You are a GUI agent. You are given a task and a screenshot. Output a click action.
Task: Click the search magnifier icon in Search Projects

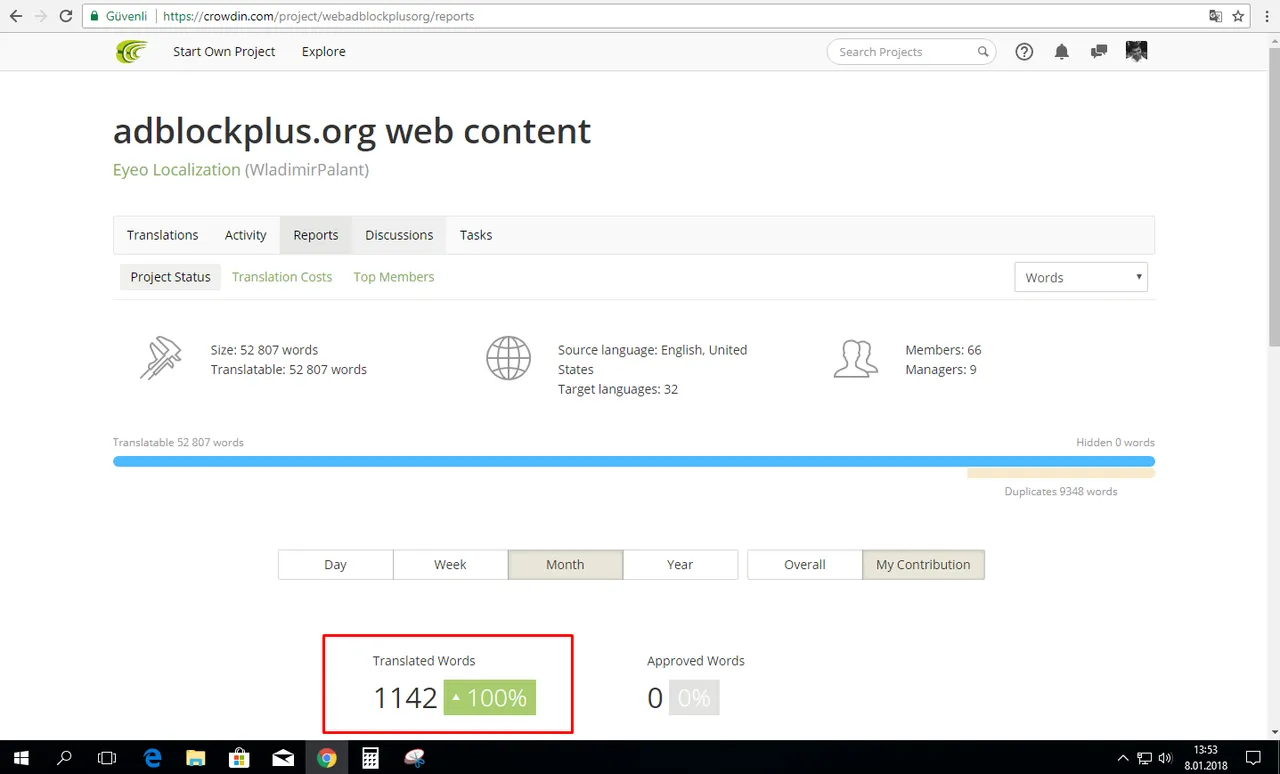pos(983,52)
